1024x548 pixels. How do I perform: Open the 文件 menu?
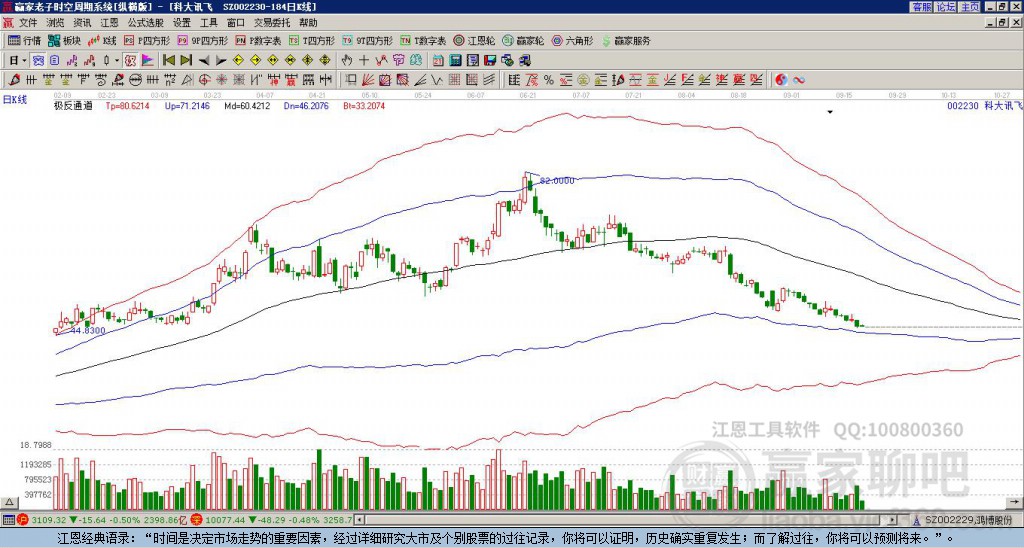click(28, 23)
